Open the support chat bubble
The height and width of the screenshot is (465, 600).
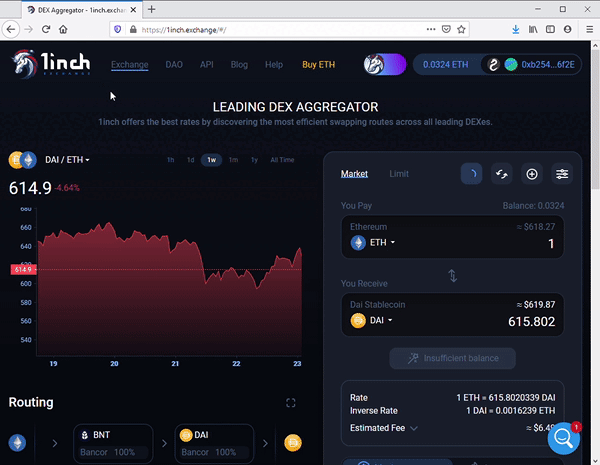click(x=563, y=438)
